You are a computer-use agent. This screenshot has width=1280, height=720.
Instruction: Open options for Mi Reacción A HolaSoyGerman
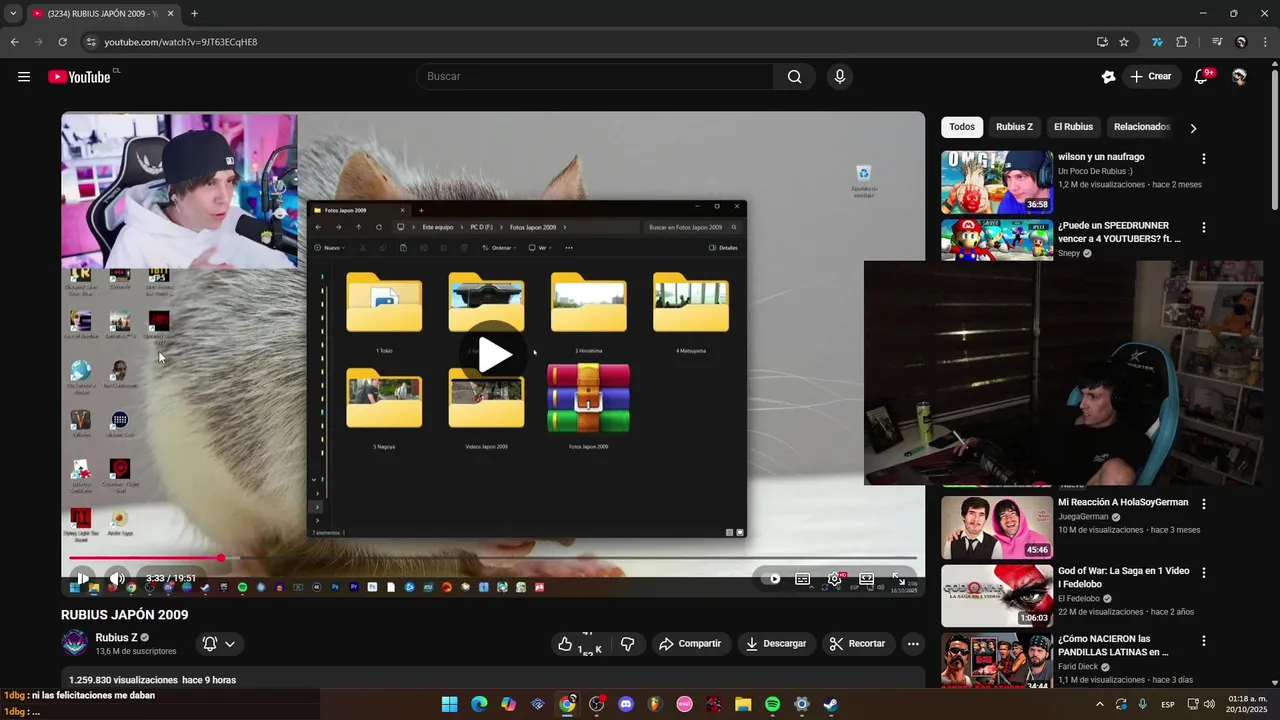coord(1204,504)
